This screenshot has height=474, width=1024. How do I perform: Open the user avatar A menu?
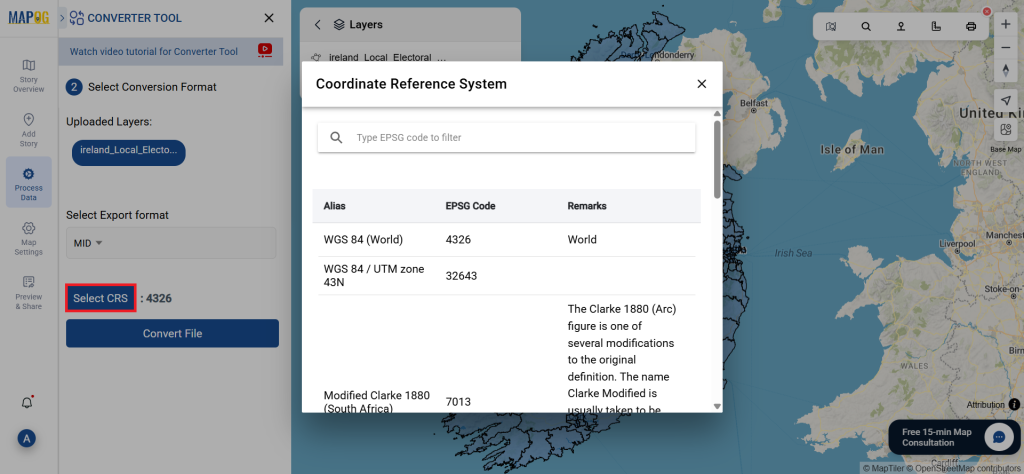[x=27, y=439]
